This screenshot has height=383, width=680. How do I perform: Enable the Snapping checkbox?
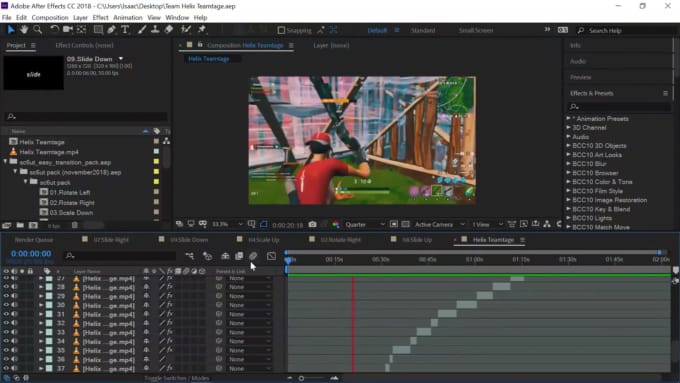(281, 30)
